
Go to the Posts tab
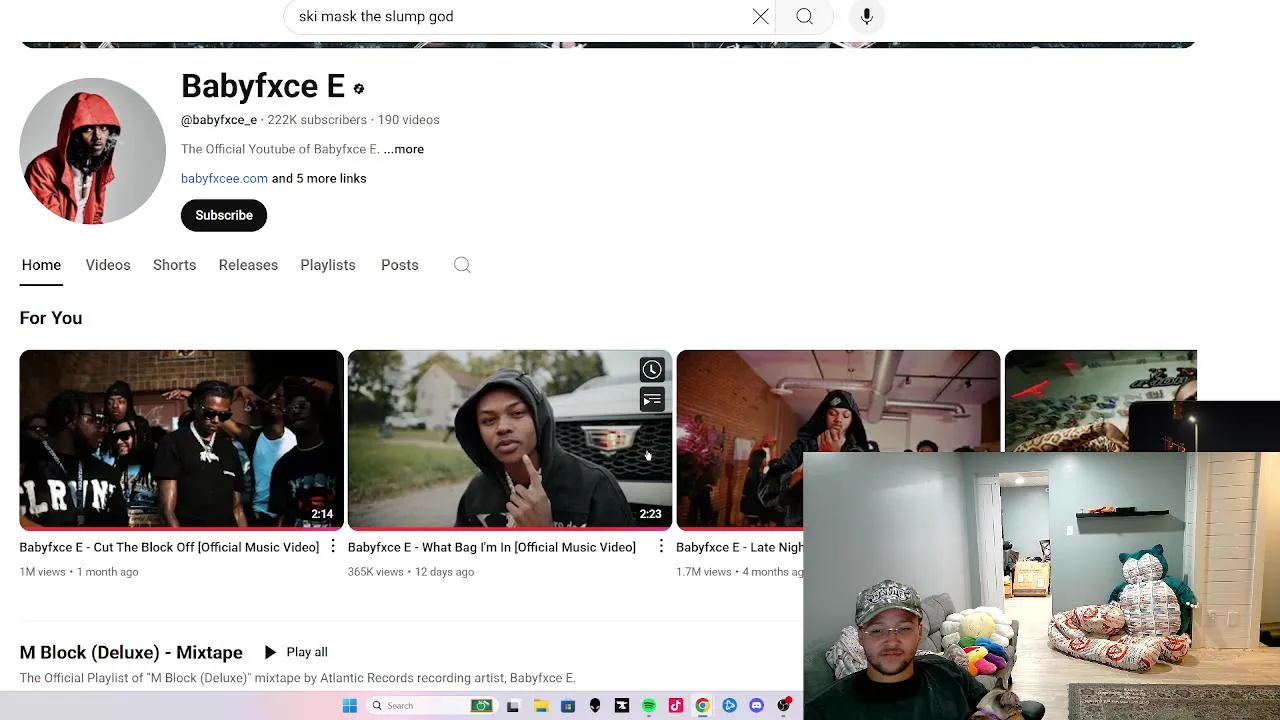pyautogui.click(x=399, y=265)
